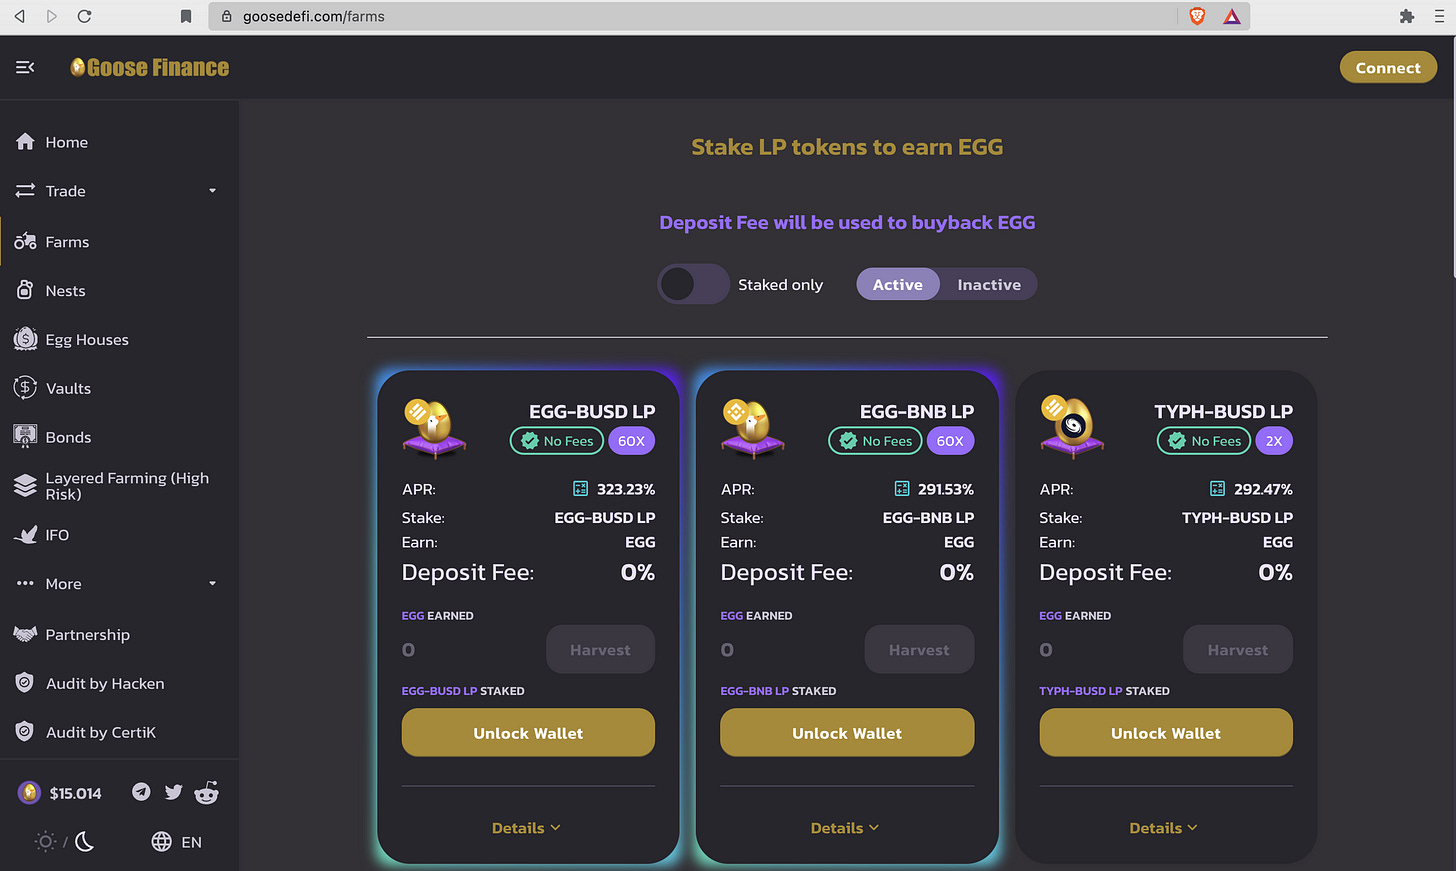
Task: Click the Vaults dollar icon
Action: (25, 388)
